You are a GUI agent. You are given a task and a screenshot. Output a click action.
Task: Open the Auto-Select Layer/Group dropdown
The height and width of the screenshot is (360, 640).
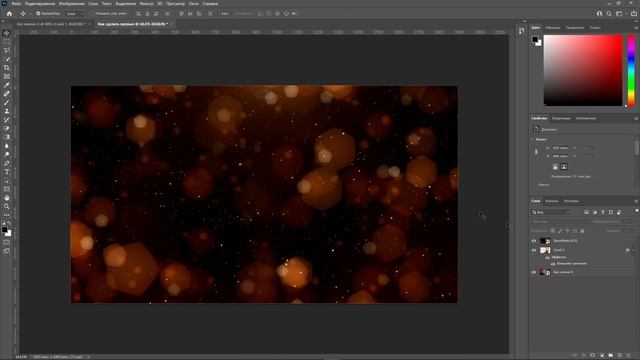pyautogui.click(x=75, y=13)
